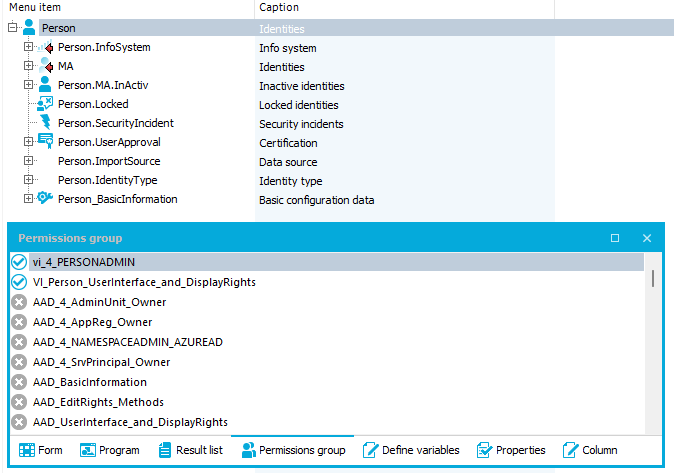Screen dimensions: 674x473
Task: Collapse the Person root node
Action: [12, 28]
